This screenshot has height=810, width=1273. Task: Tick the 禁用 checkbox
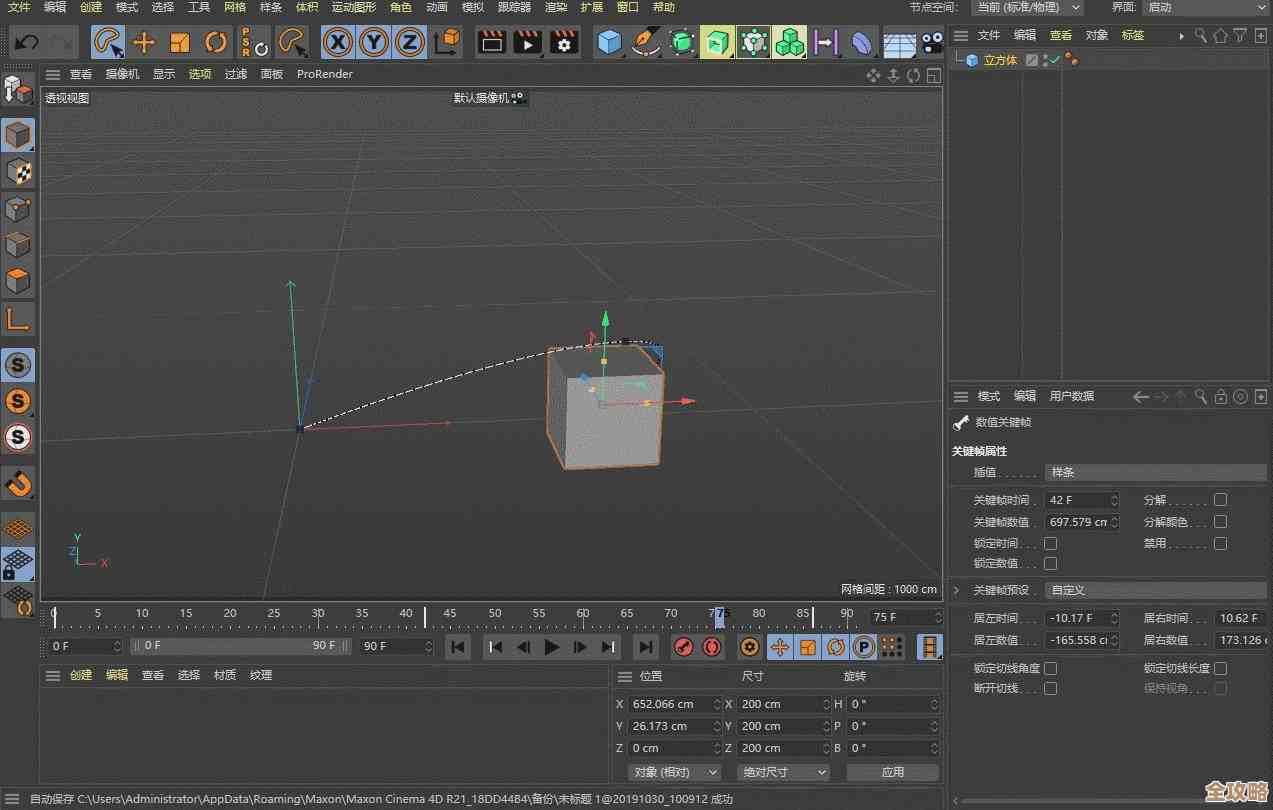[x=1220, y=543]
